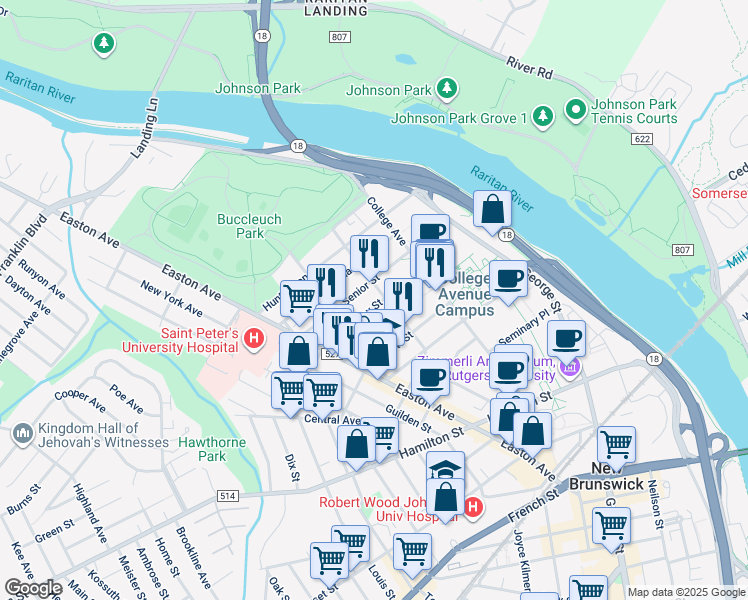The image size is (748, 600).
Task: Click the tree park icon above Raritan River
Action: pyautogui.click(x=104, y=44)
